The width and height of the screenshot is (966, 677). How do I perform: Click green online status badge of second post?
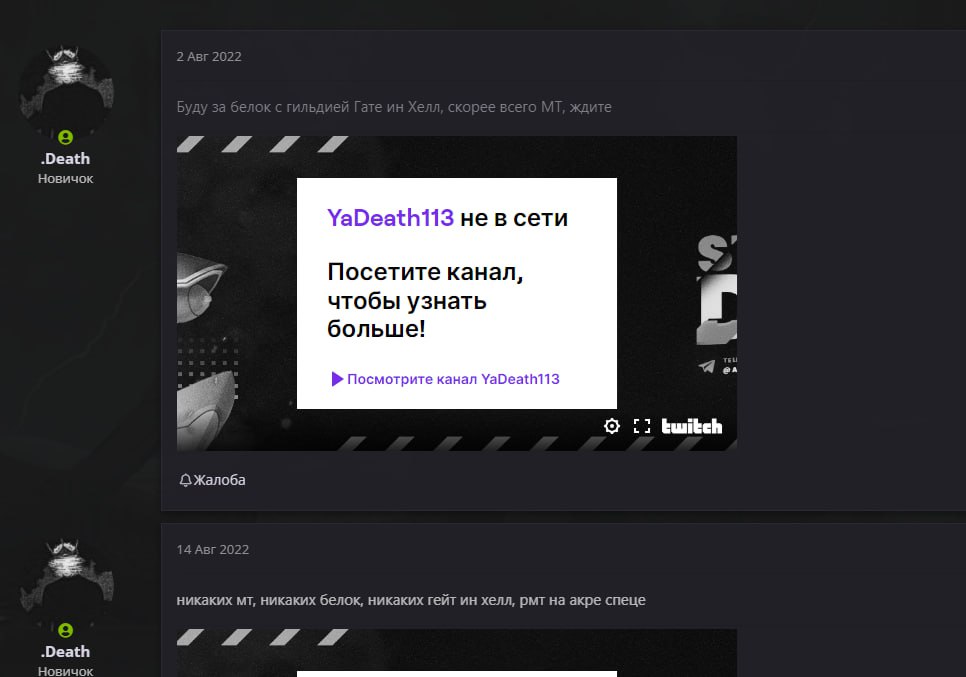click(65, 630)
